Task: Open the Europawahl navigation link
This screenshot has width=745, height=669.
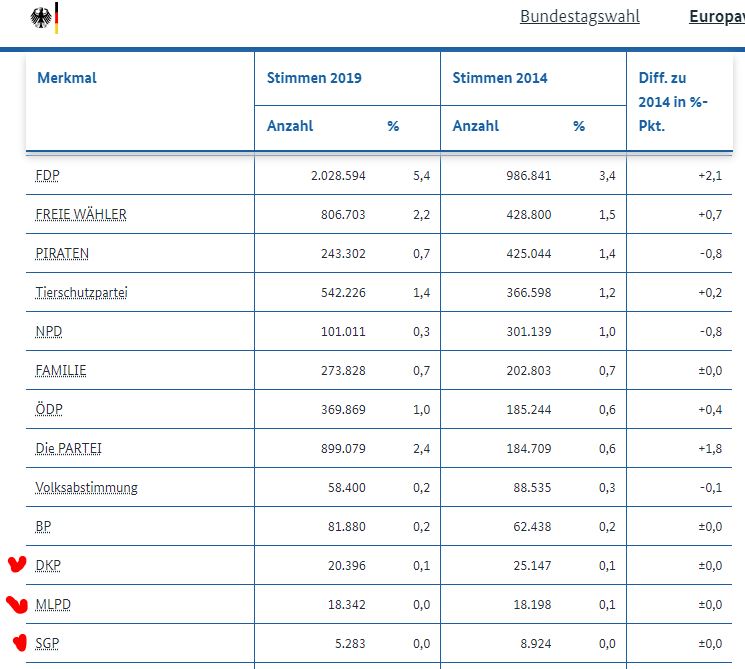Action: (x=717, y=16)
